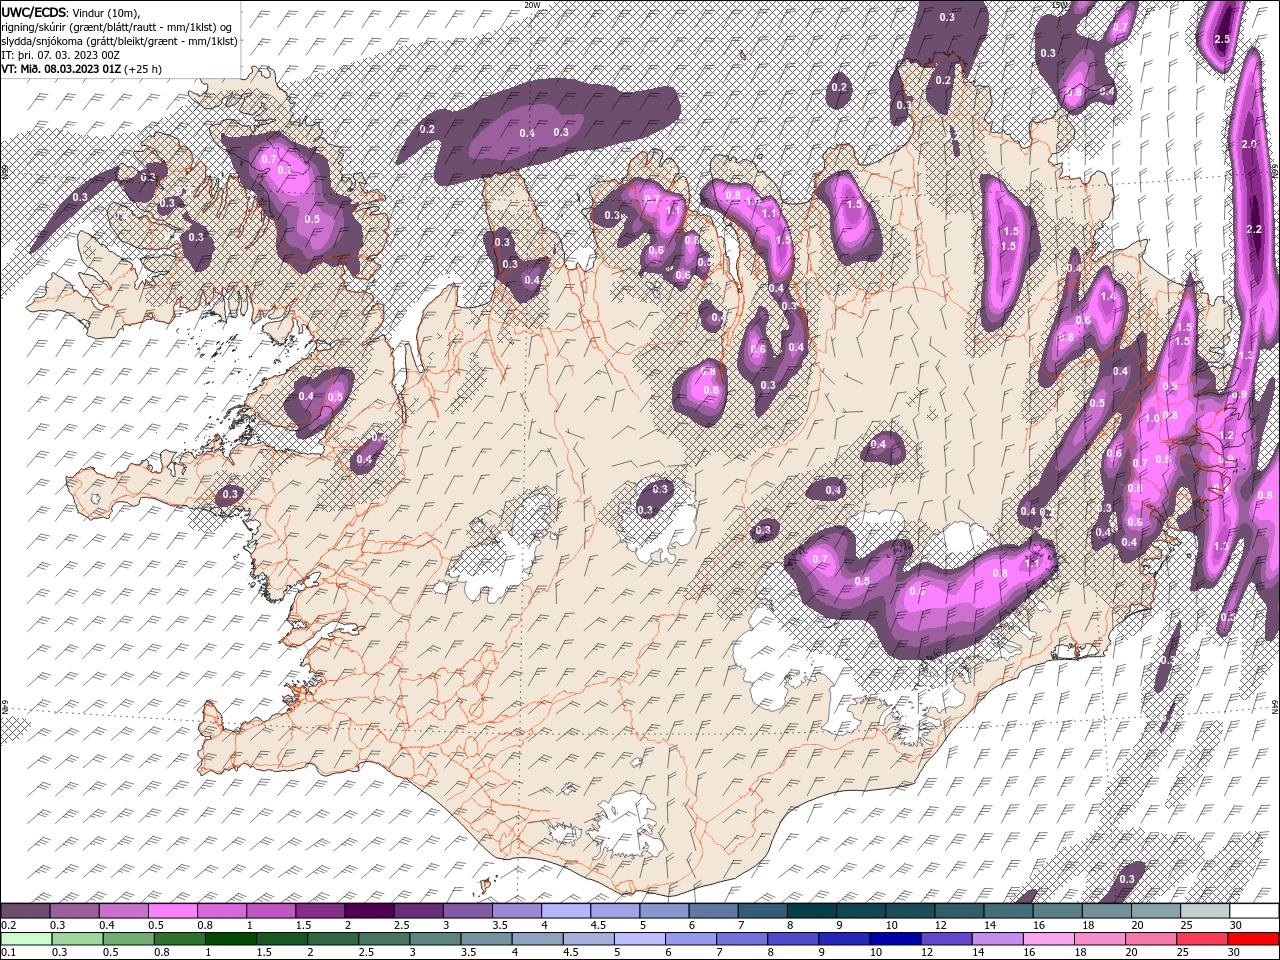Image resolution: width=1280 pixels, height=960 pixels.
Task: Click the magenta-purple 1.5 snow legend swatch
Action: tap(321, 911)
